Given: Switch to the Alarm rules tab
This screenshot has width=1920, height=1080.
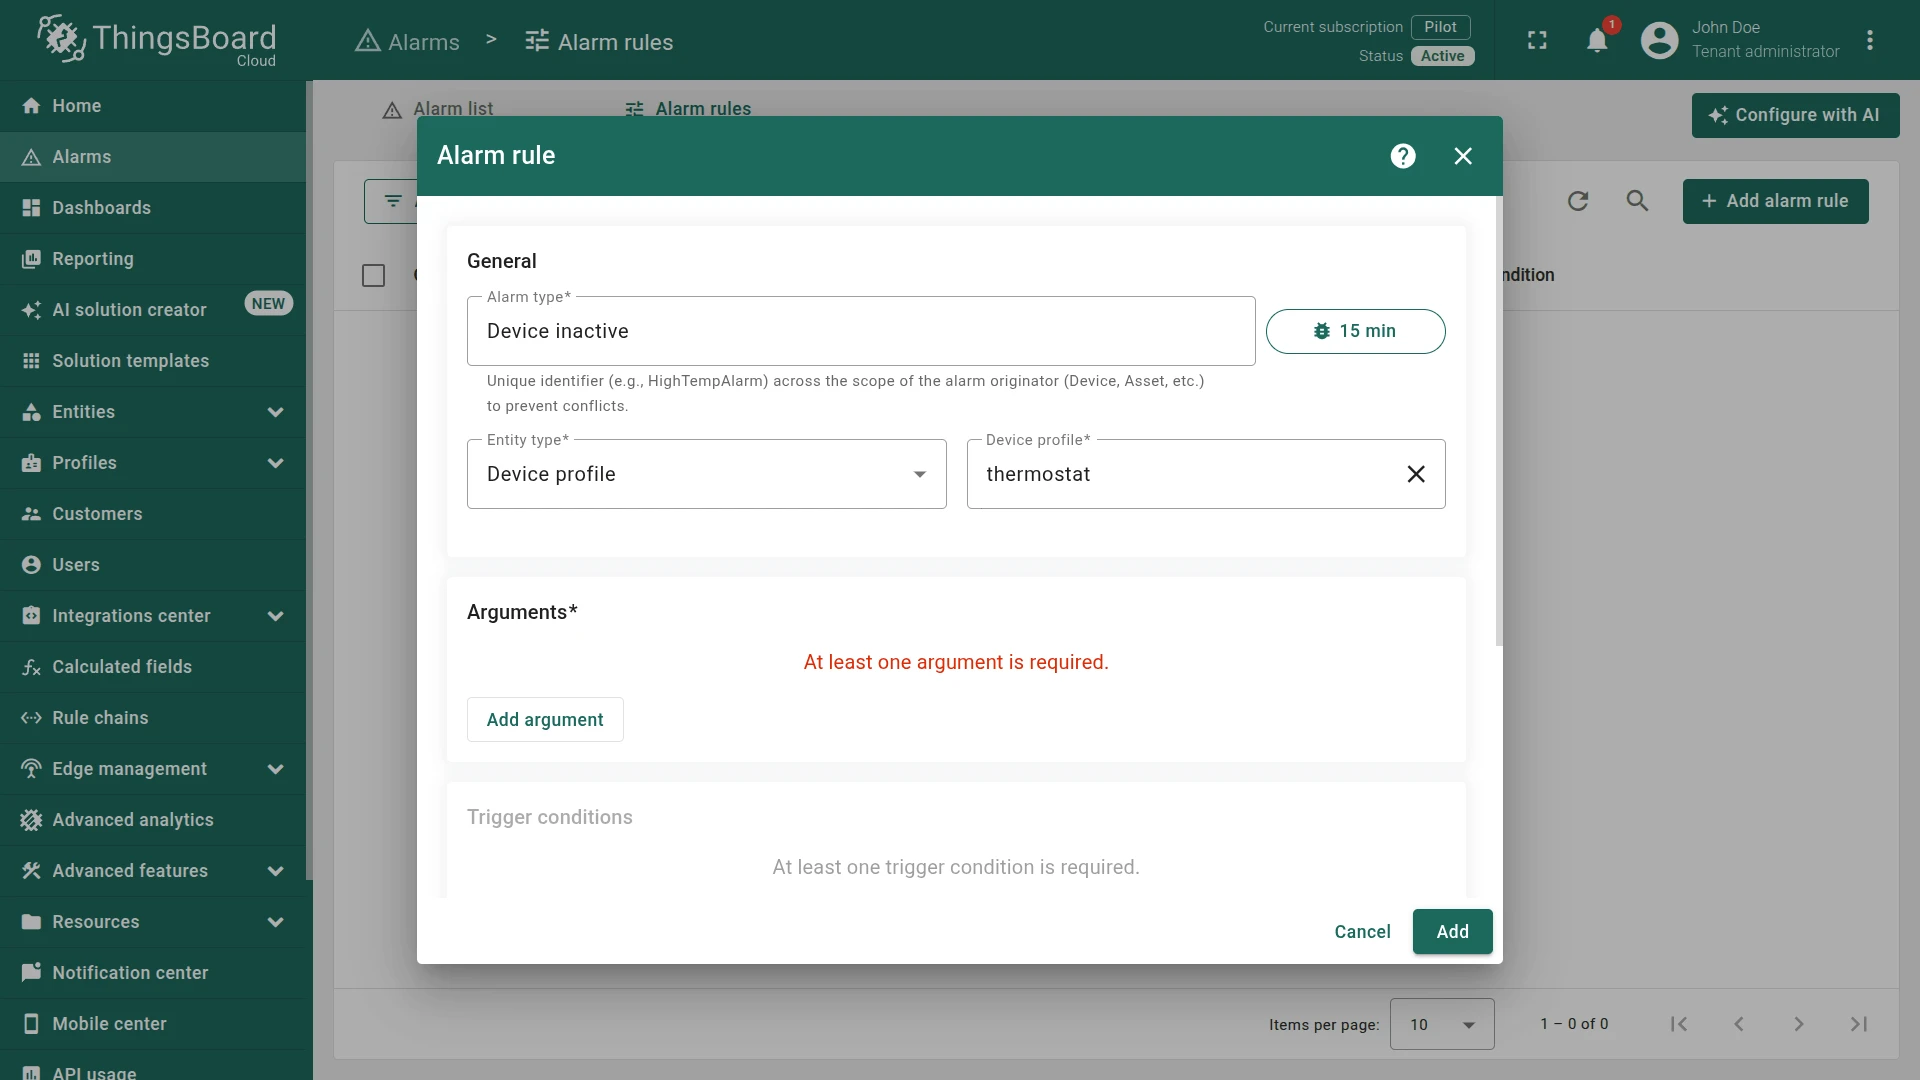Looking at the screenshot, I should (688, 108).
